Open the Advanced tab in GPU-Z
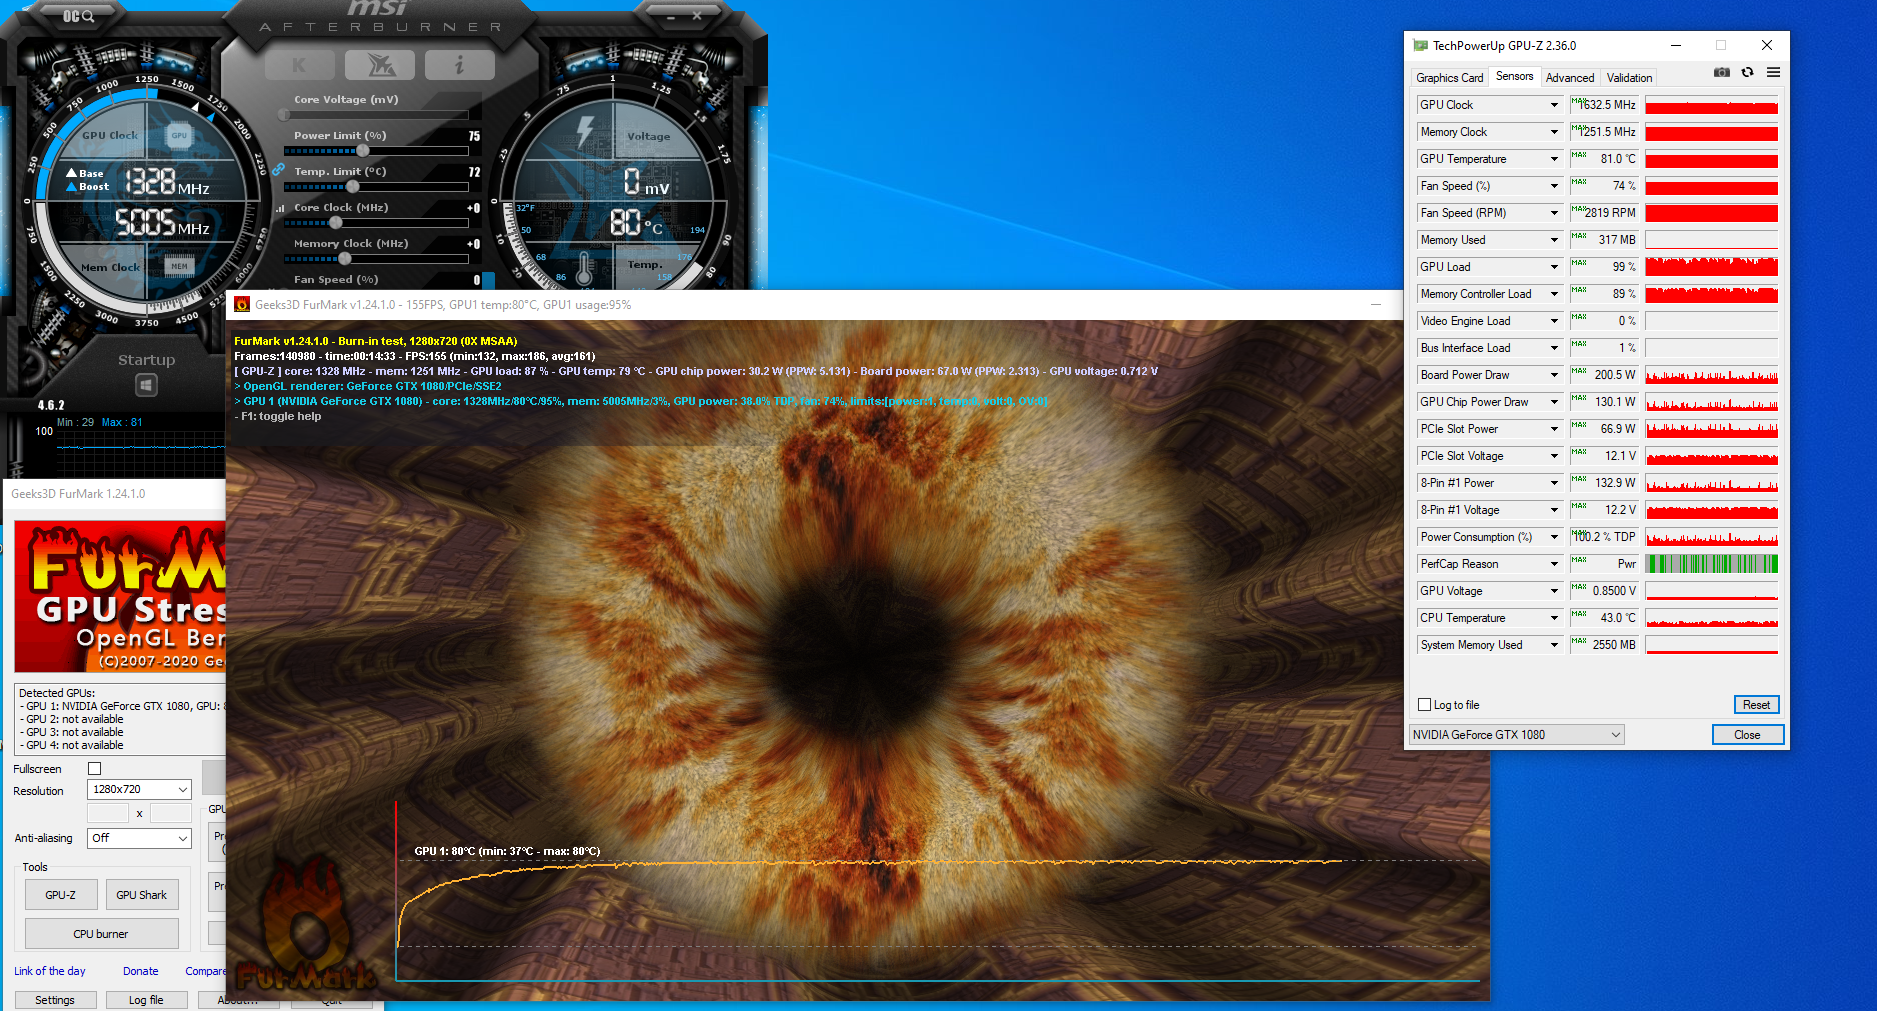The width and height of the screenshot is (1877, 1011). [x=1570, y=78]
